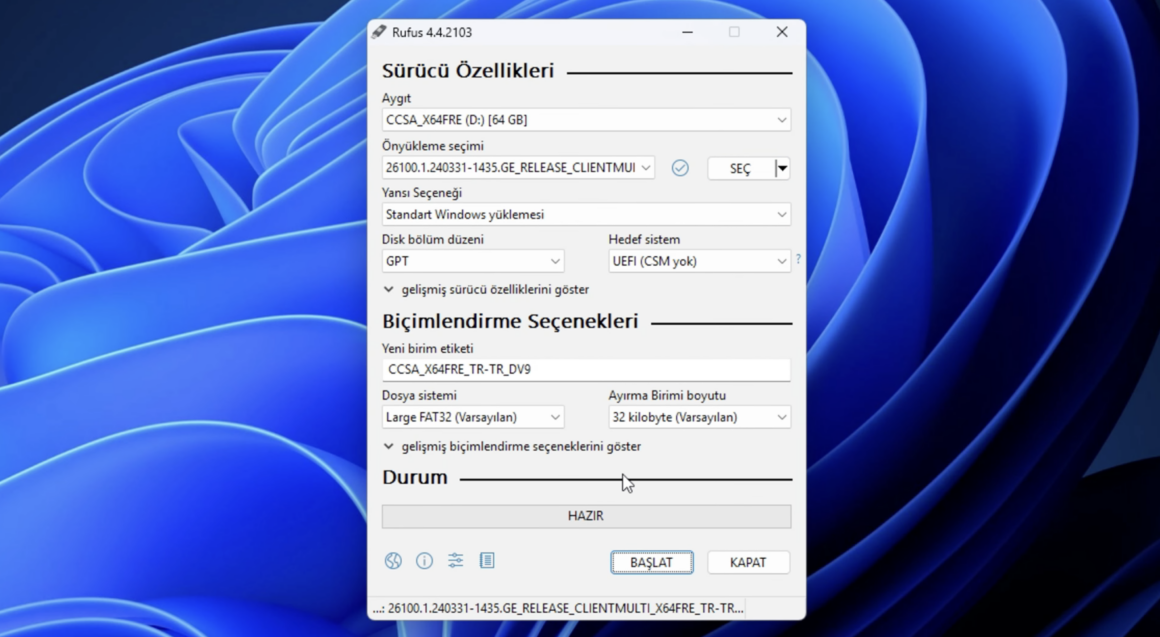Click the SEÇ button
Viewport: 1160px width, 637px height.
(x=741, y=169)
